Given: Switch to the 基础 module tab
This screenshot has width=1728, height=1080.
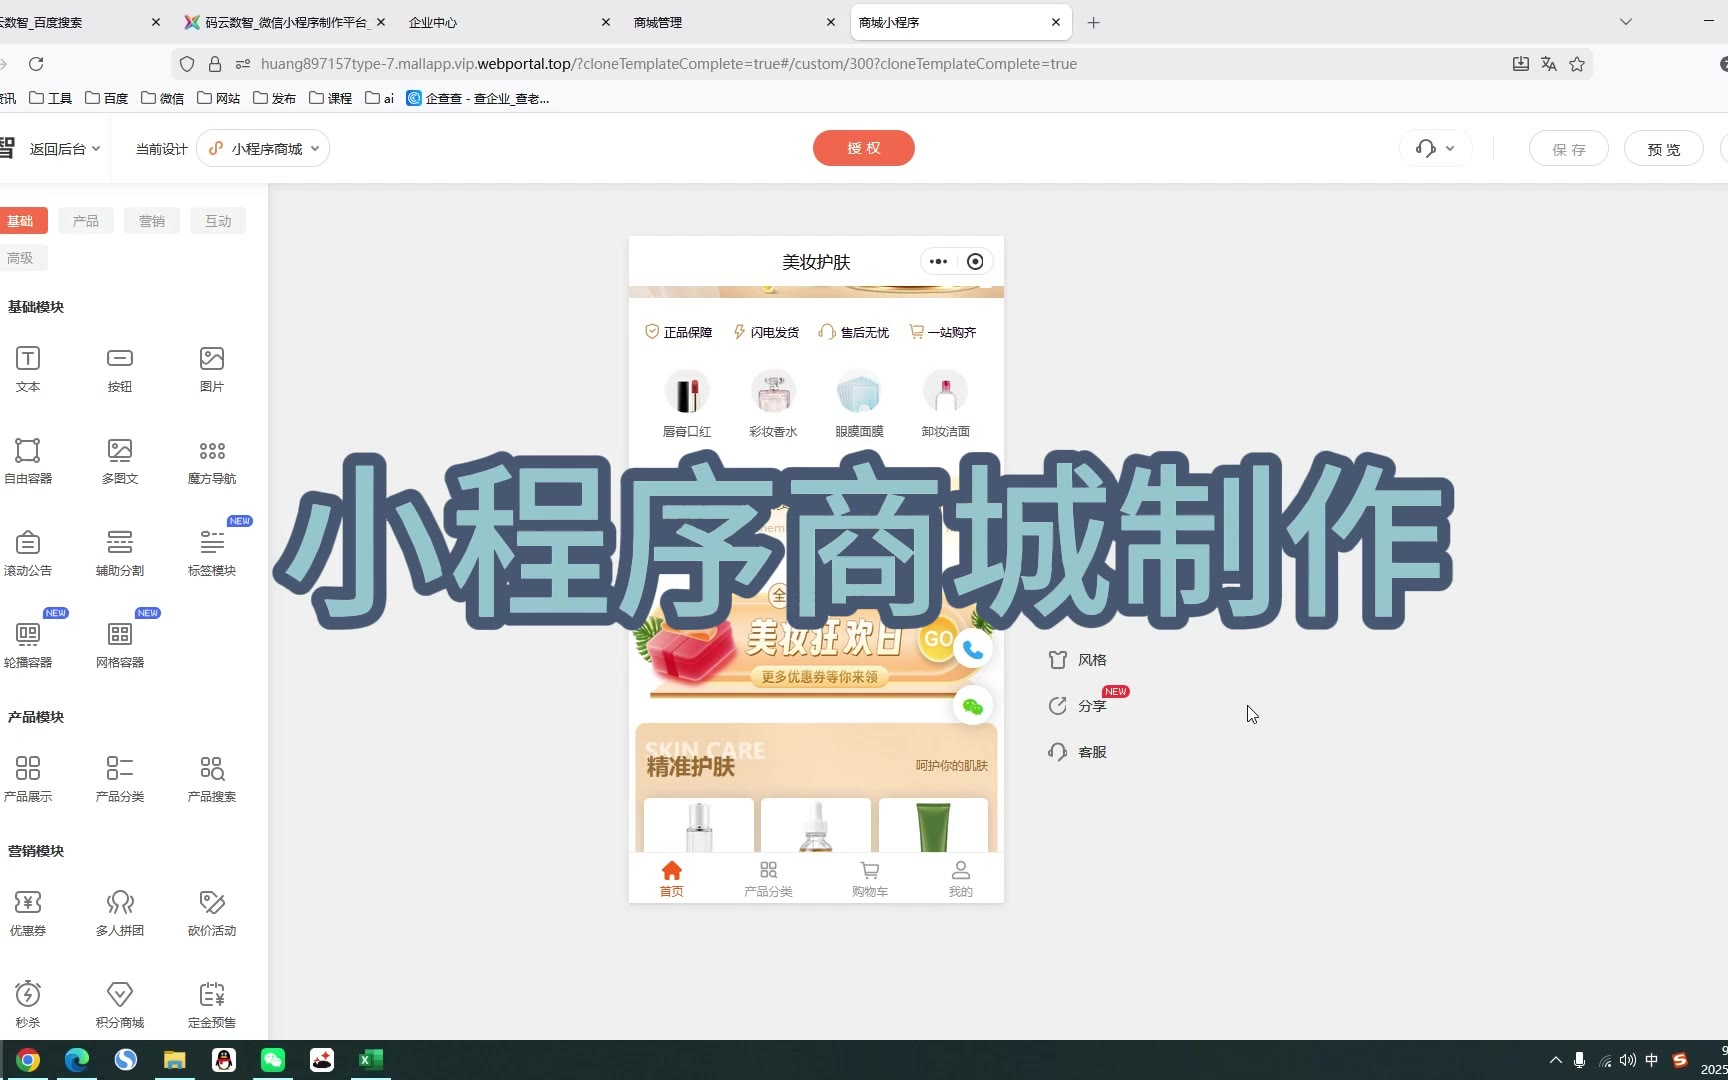Looking at the screenshot, I should (22, 221).
